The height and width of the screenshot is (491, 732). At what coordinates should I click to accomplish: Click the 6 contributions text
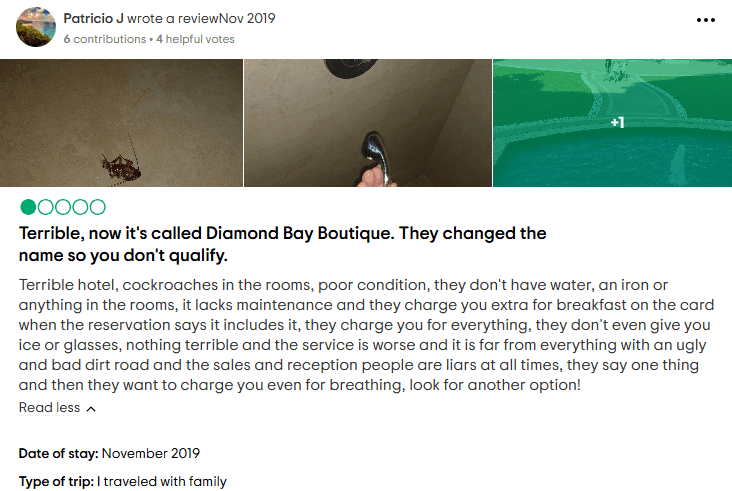click(x=105, y=39)
